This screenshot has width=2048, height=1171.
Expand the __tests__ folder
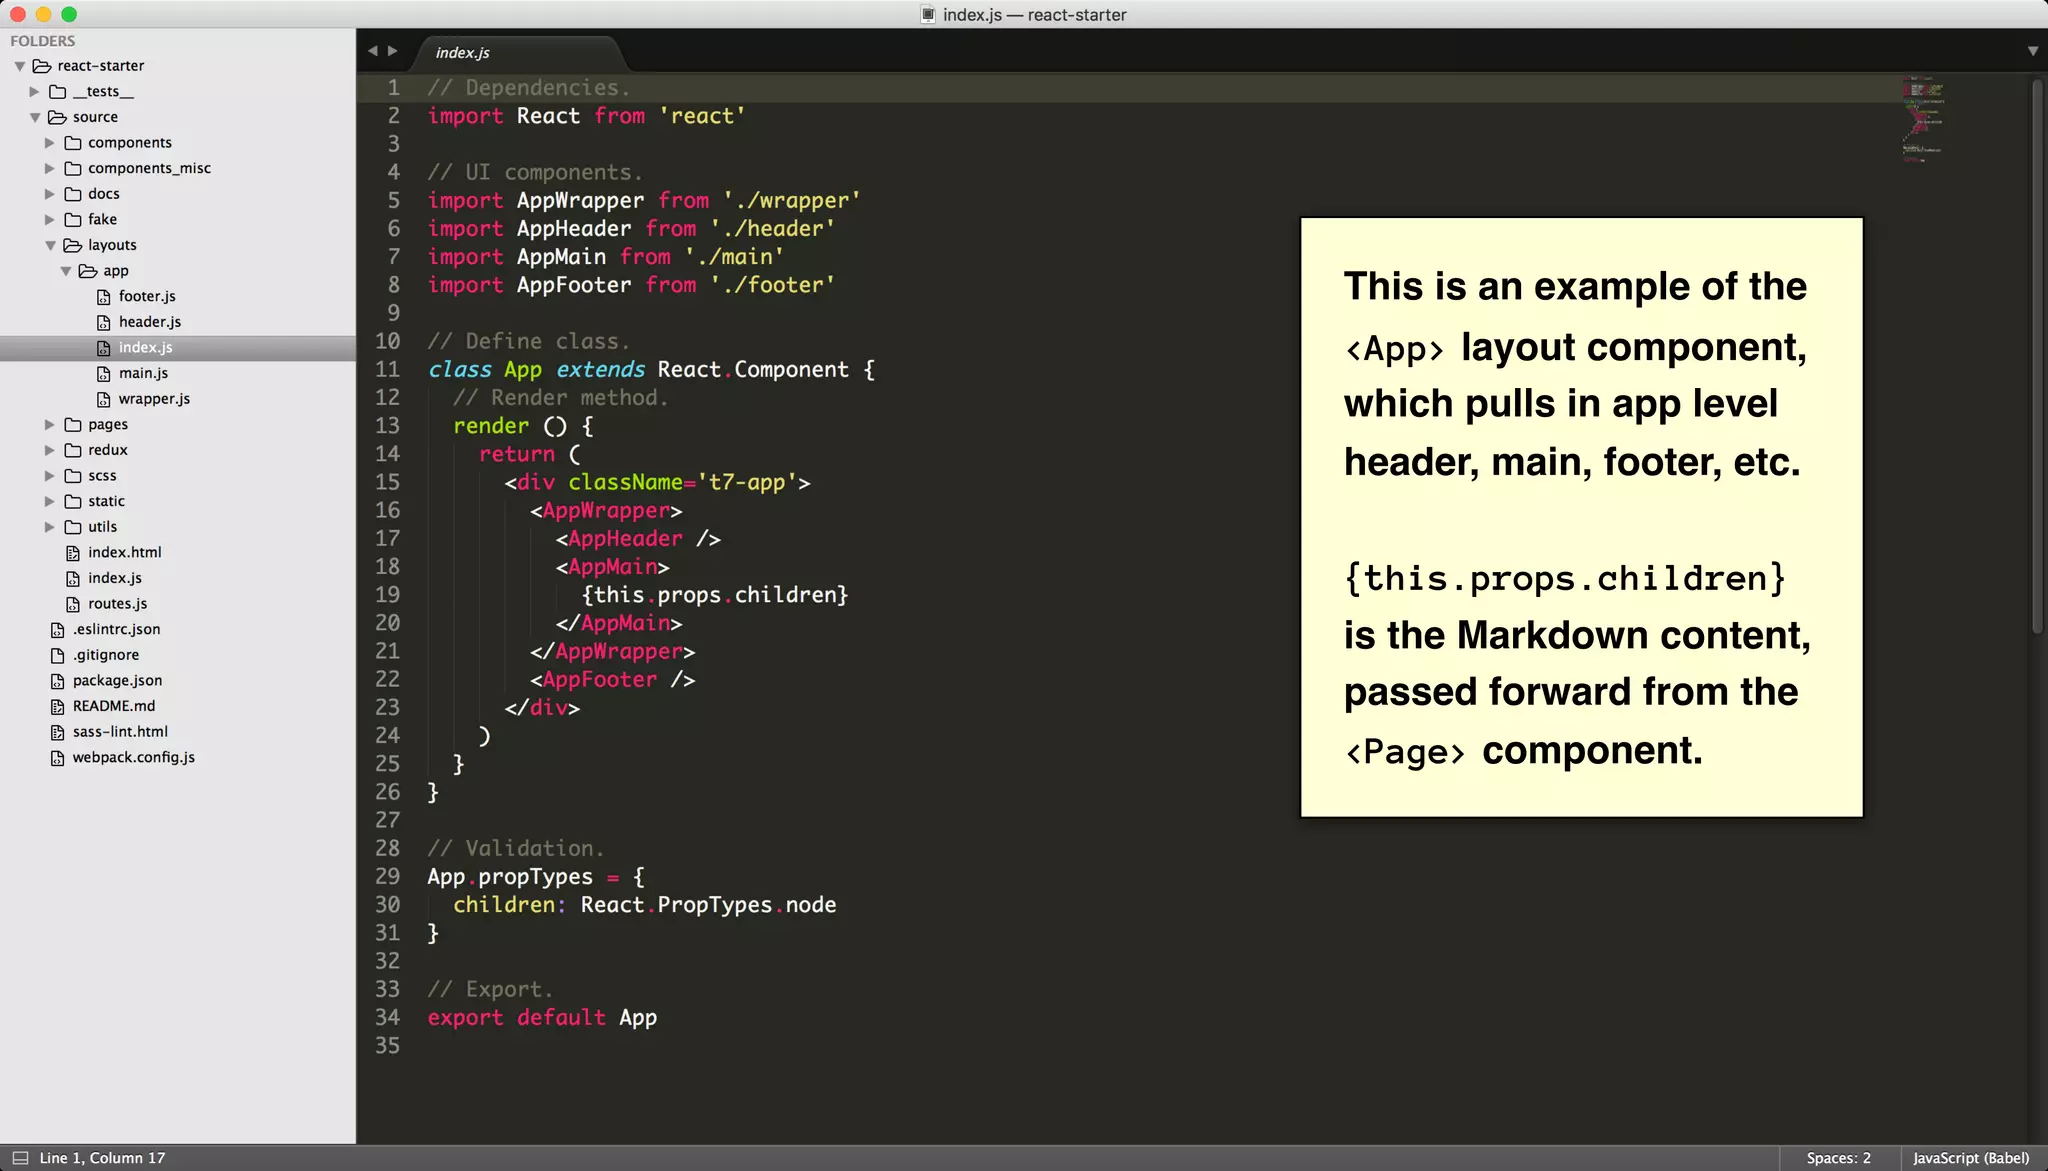34,92
